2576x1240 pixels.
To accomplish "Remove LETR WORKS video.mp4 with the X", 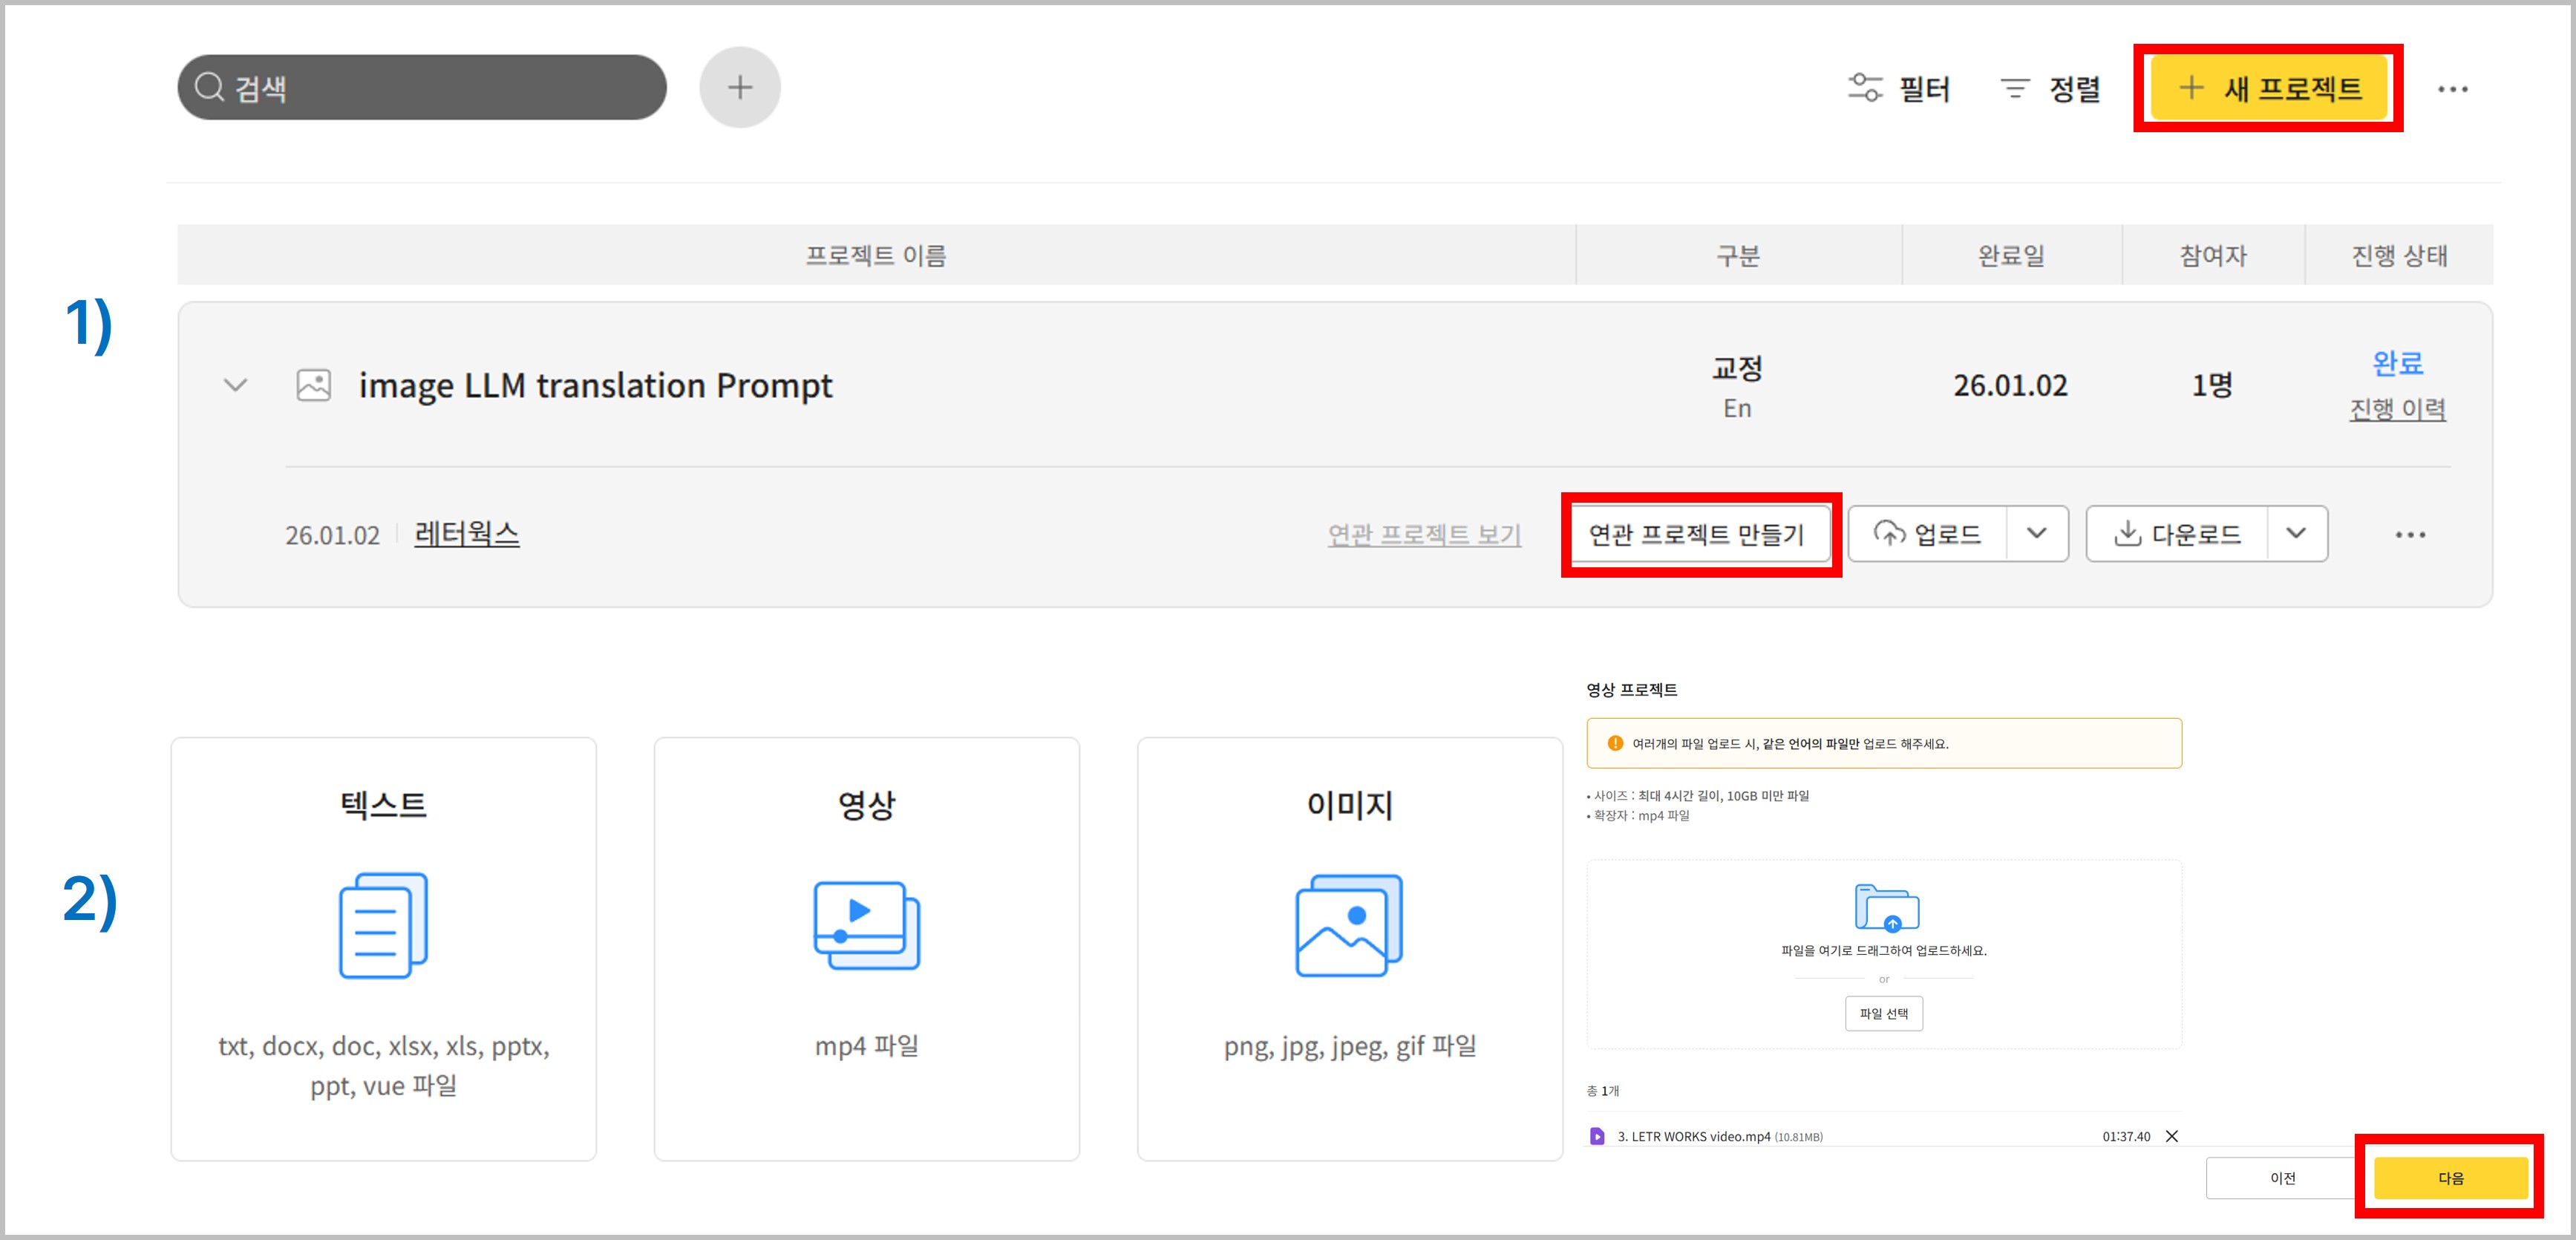I will point(2172,1136).
